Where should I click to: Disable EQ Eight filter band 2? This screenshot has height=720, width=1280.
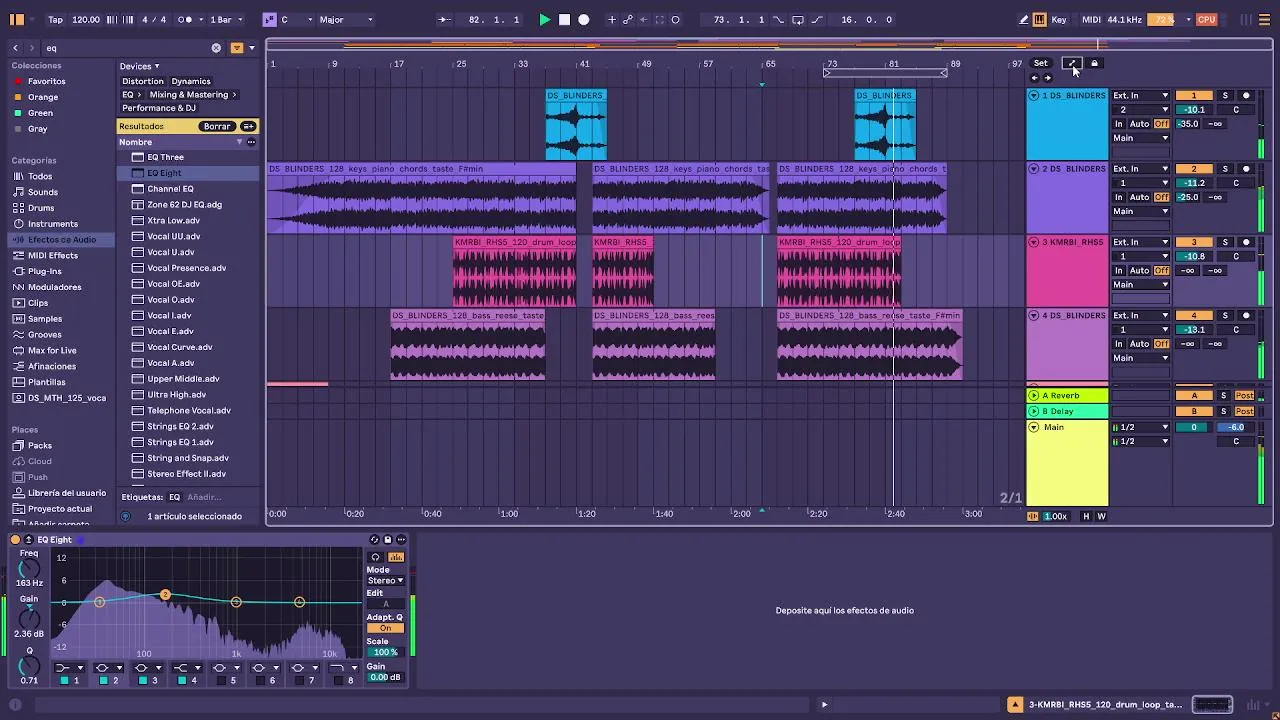103,681
